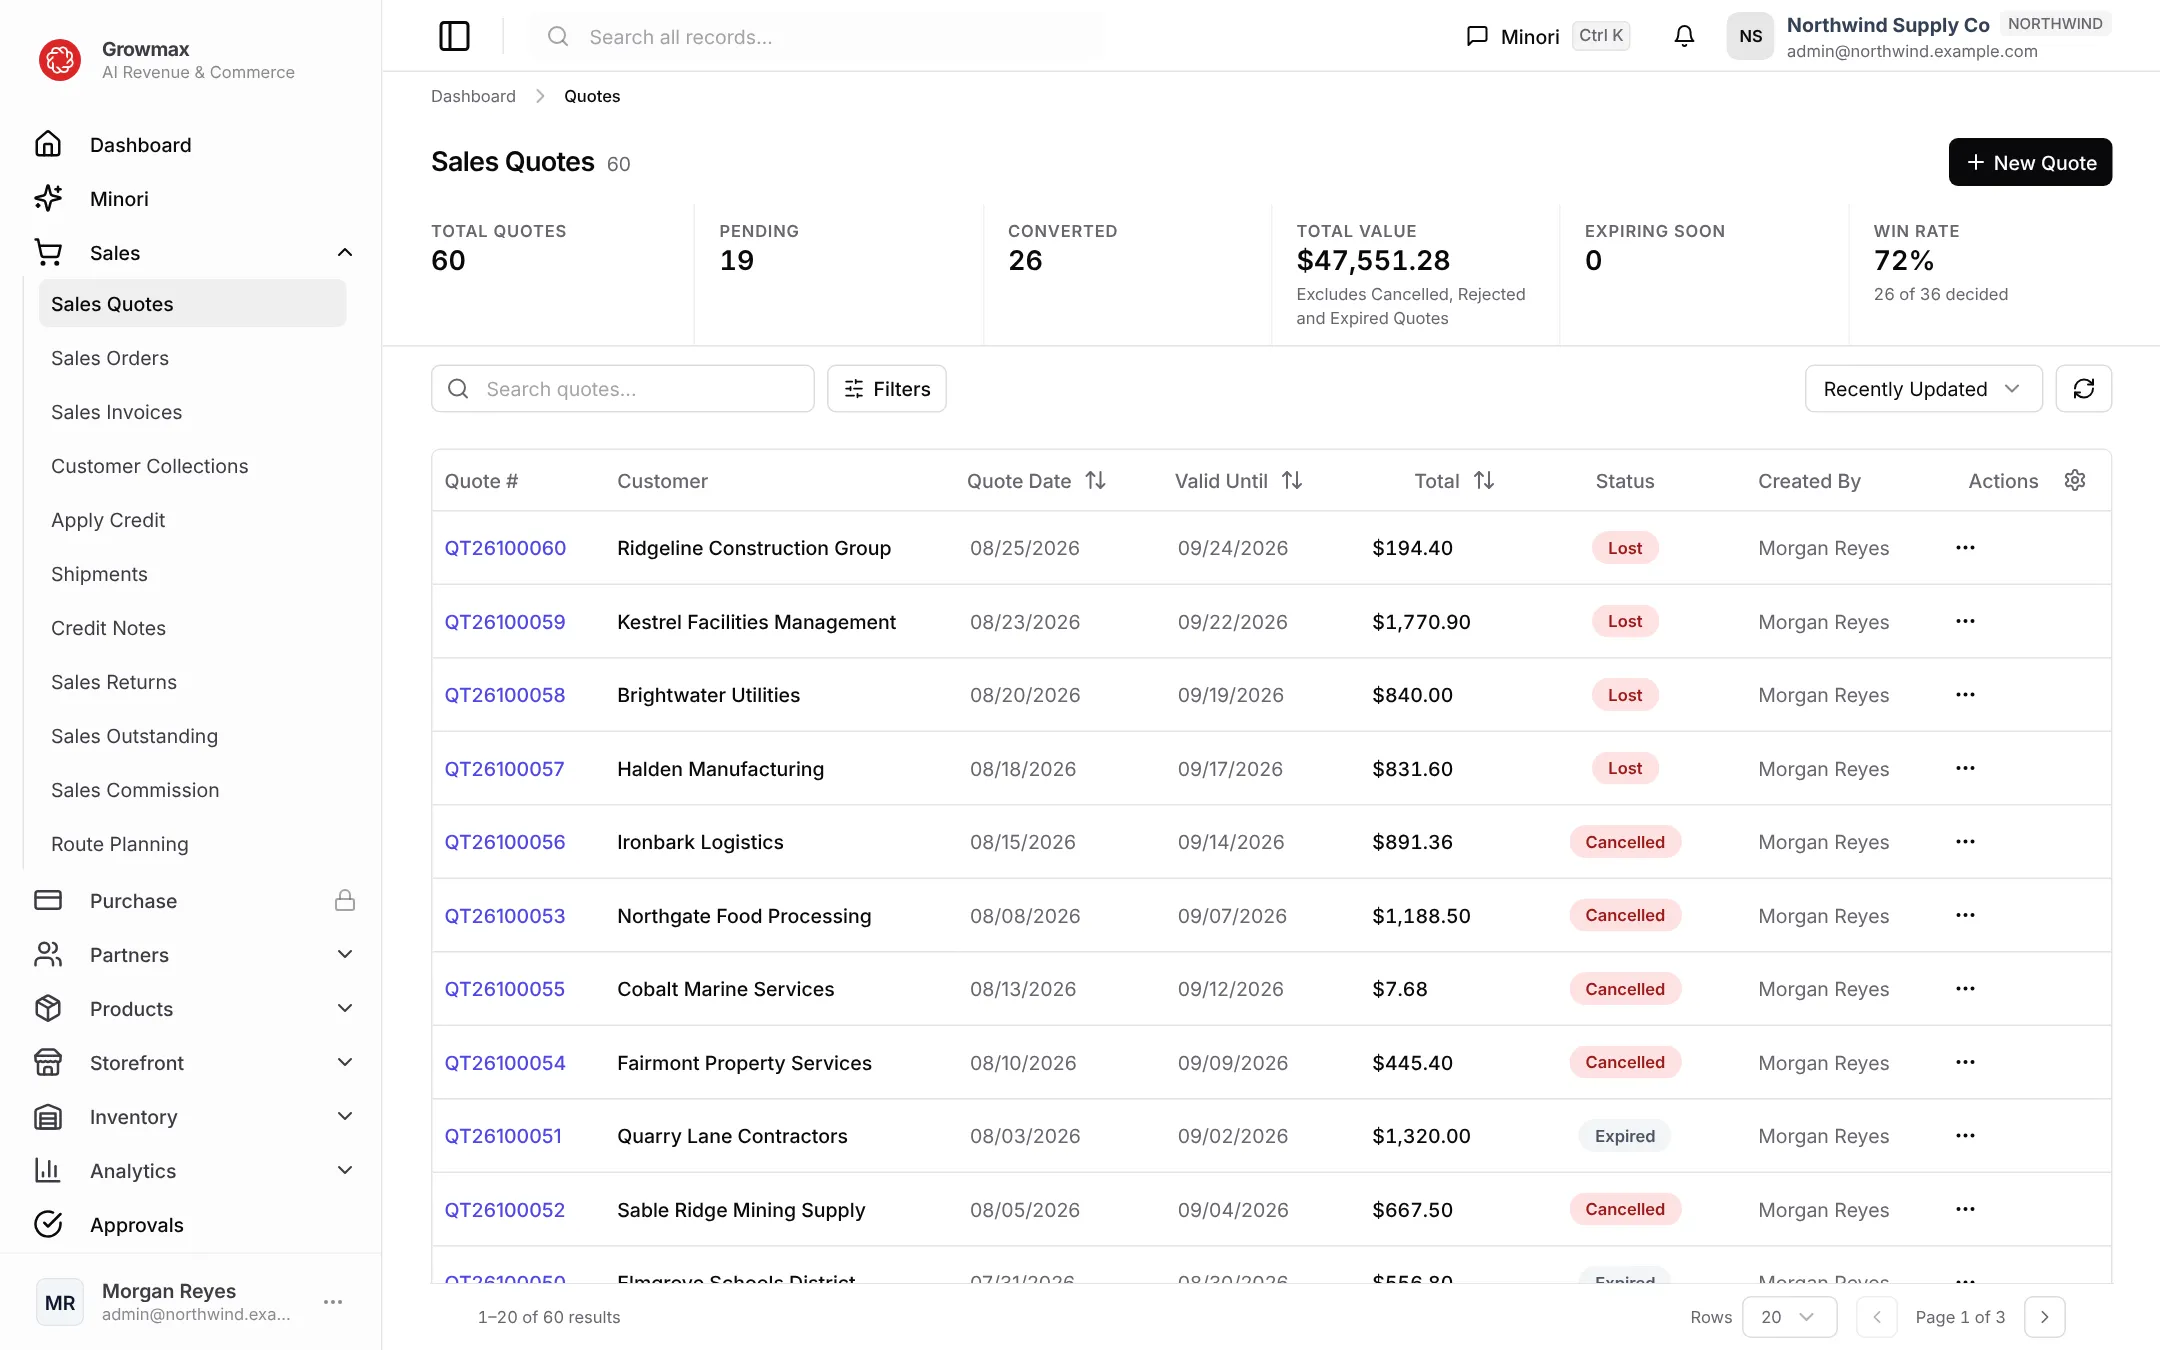This screenshot has width=2160, height=1350.
Task: Open actions menu for Ironbark Logistics row
Action: [1965, 842]
